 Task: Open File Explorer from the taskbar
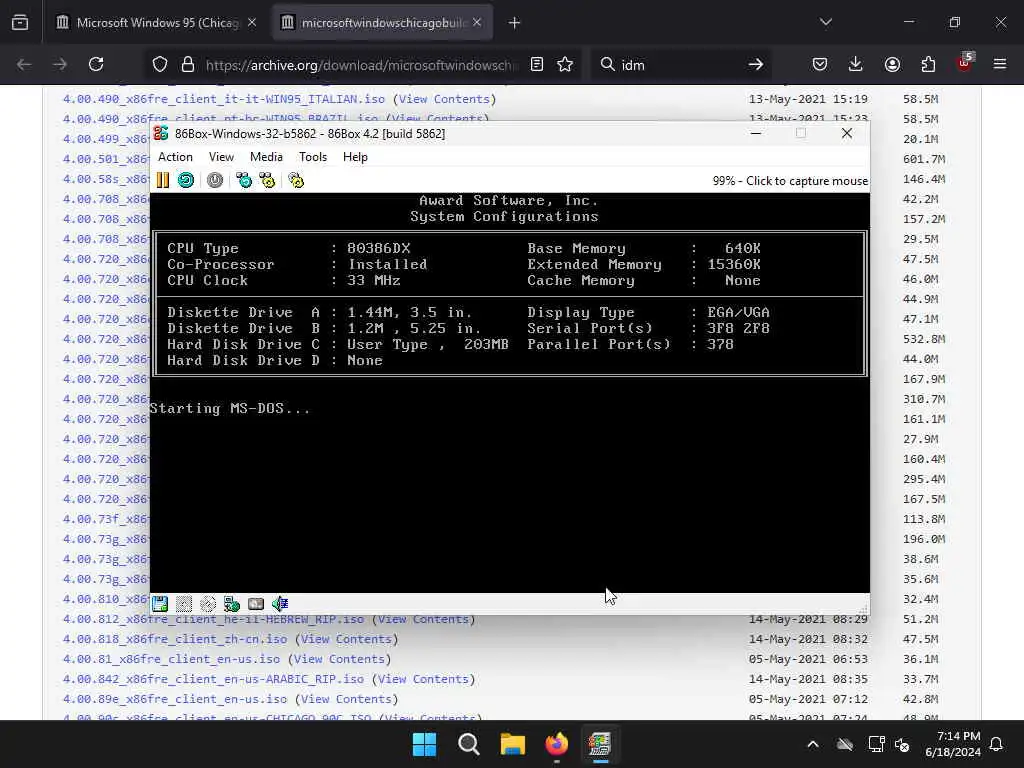[x=513, y=744]
